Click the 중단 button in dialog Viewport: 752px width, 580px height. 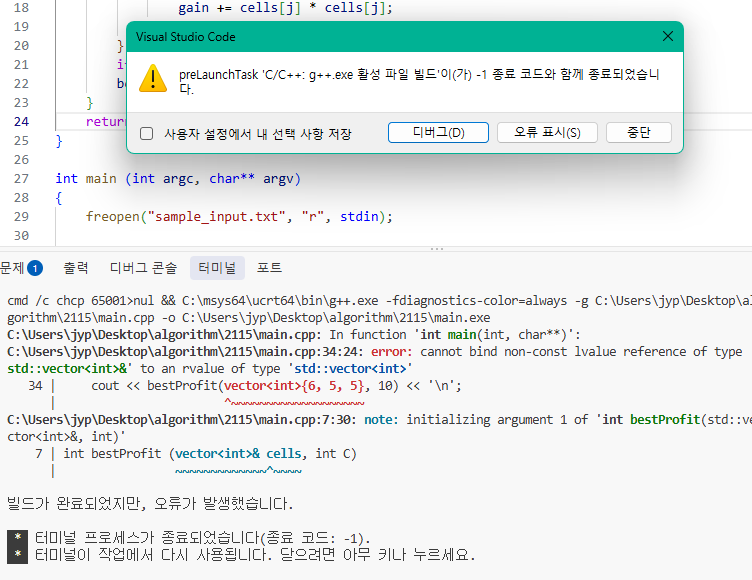click(x=639, y=132)
